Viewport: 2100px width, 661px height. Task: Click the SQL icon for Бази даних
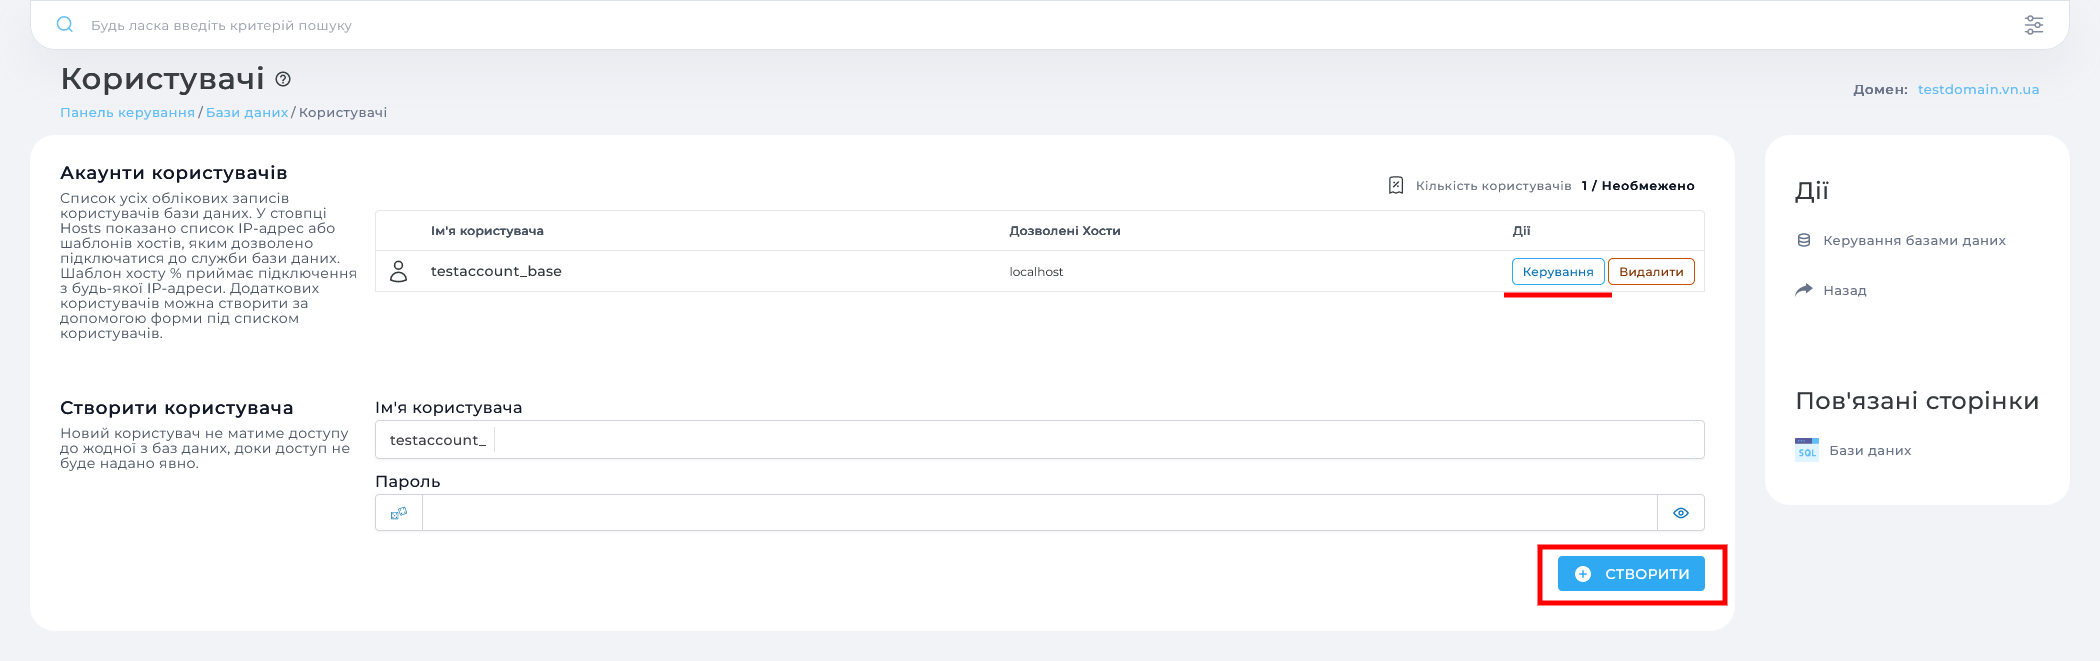click(x=1806, y=450)
